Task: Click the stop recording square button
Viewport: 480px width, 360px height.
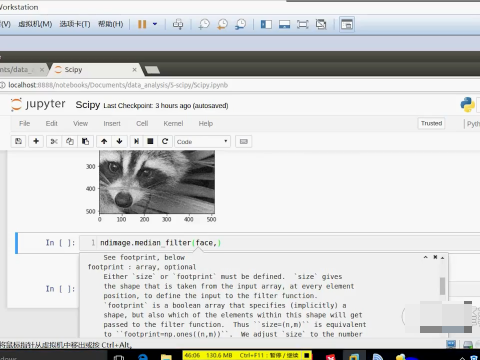Action: 307,355
